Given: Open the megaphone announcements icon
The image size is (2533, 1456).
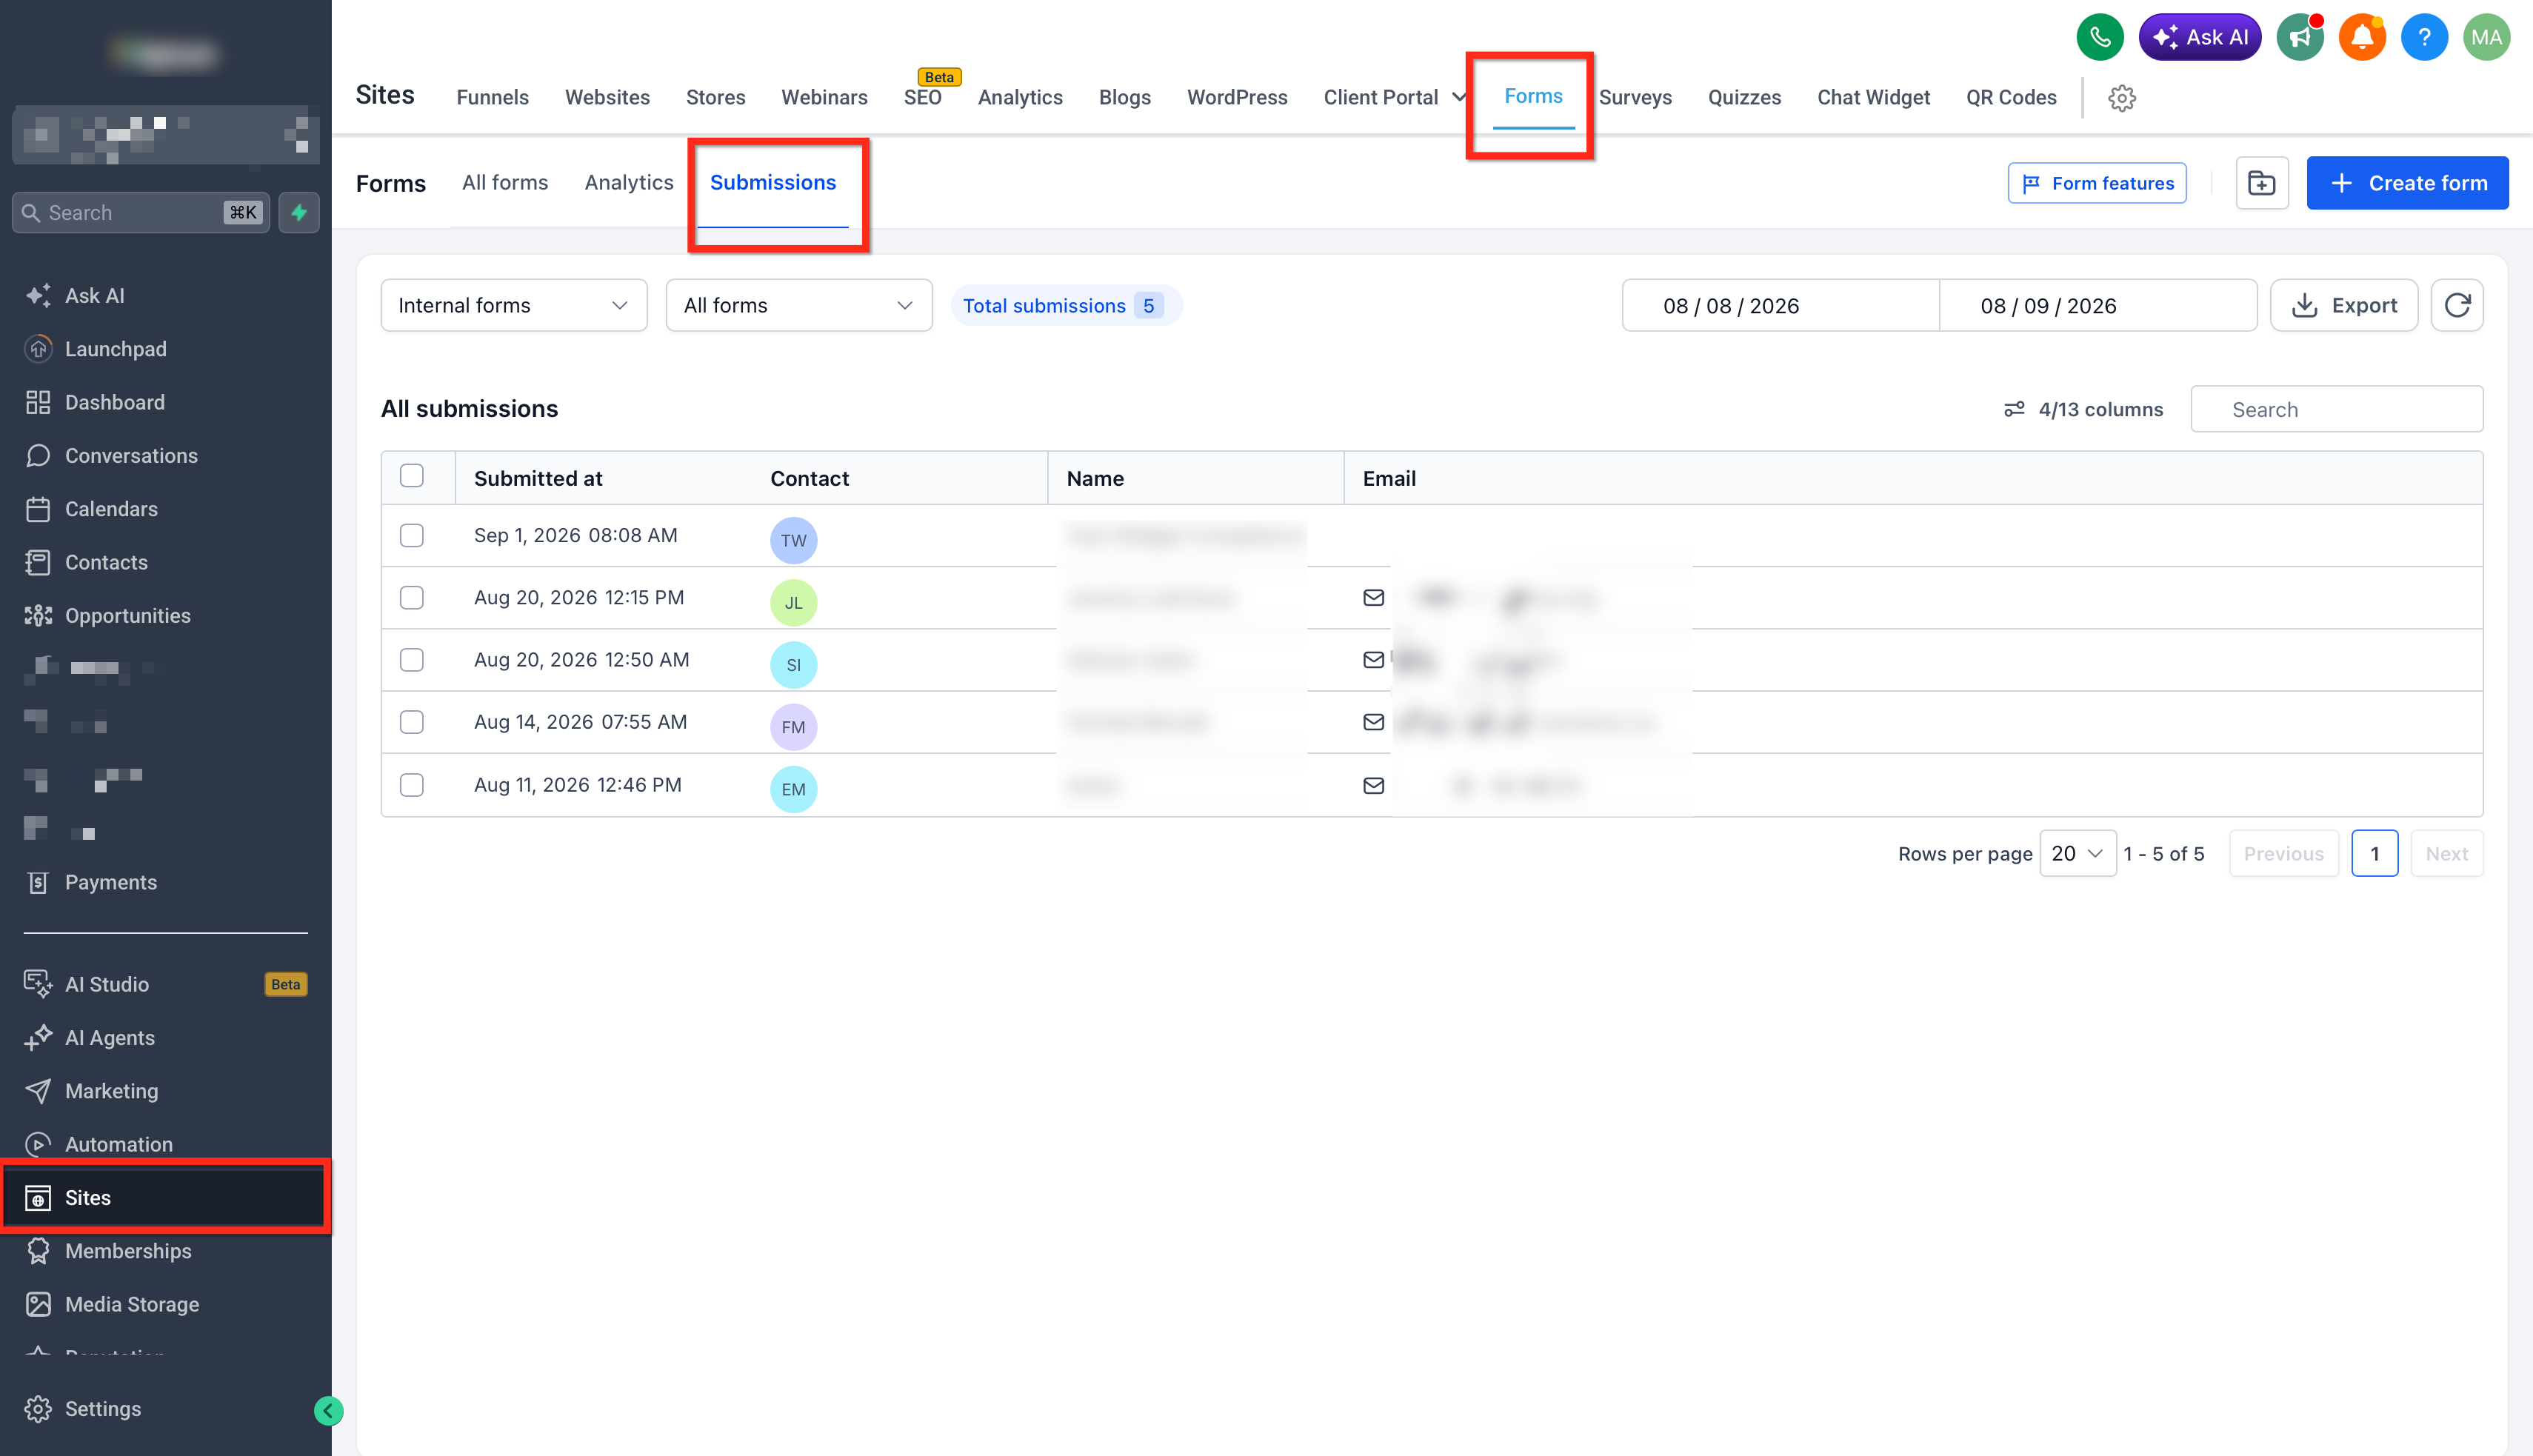Looking at the screenshot, I should point(2299,37).
